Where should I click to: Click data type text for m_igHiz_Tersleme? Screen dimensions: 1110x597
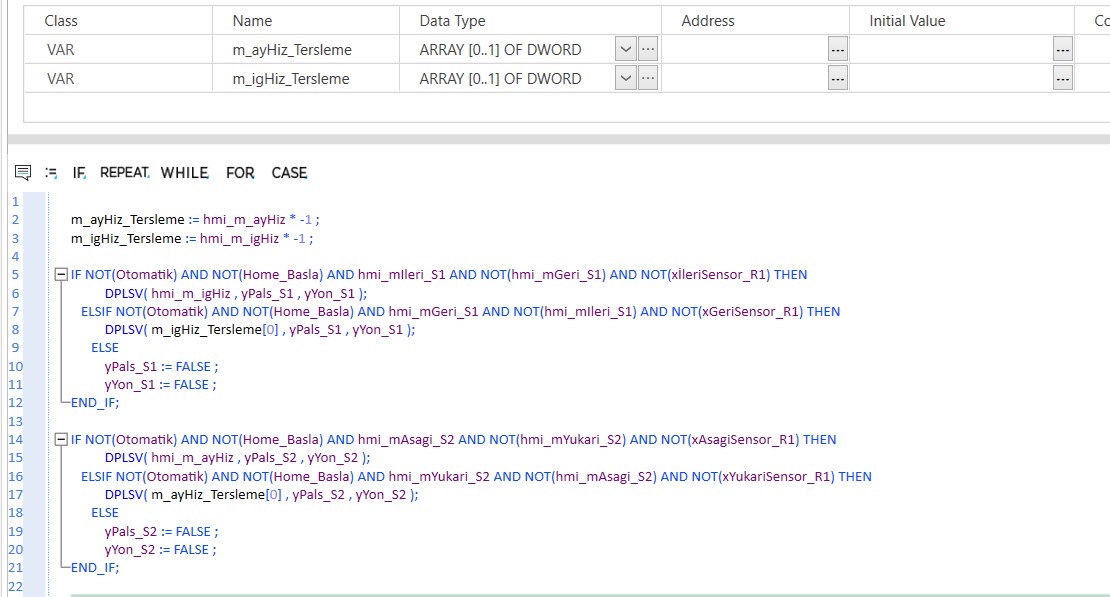pyautogui.click(x=500, y=78)
